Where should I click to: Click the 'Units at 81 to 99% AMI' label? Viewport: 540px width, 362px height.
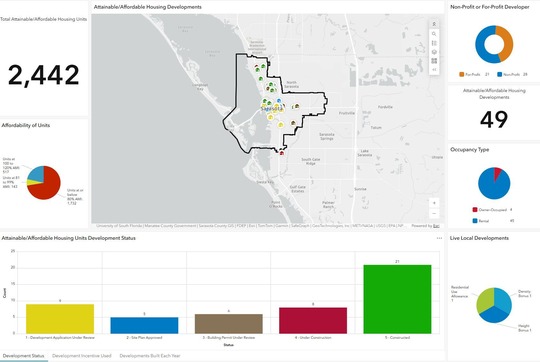coord(11,182)
